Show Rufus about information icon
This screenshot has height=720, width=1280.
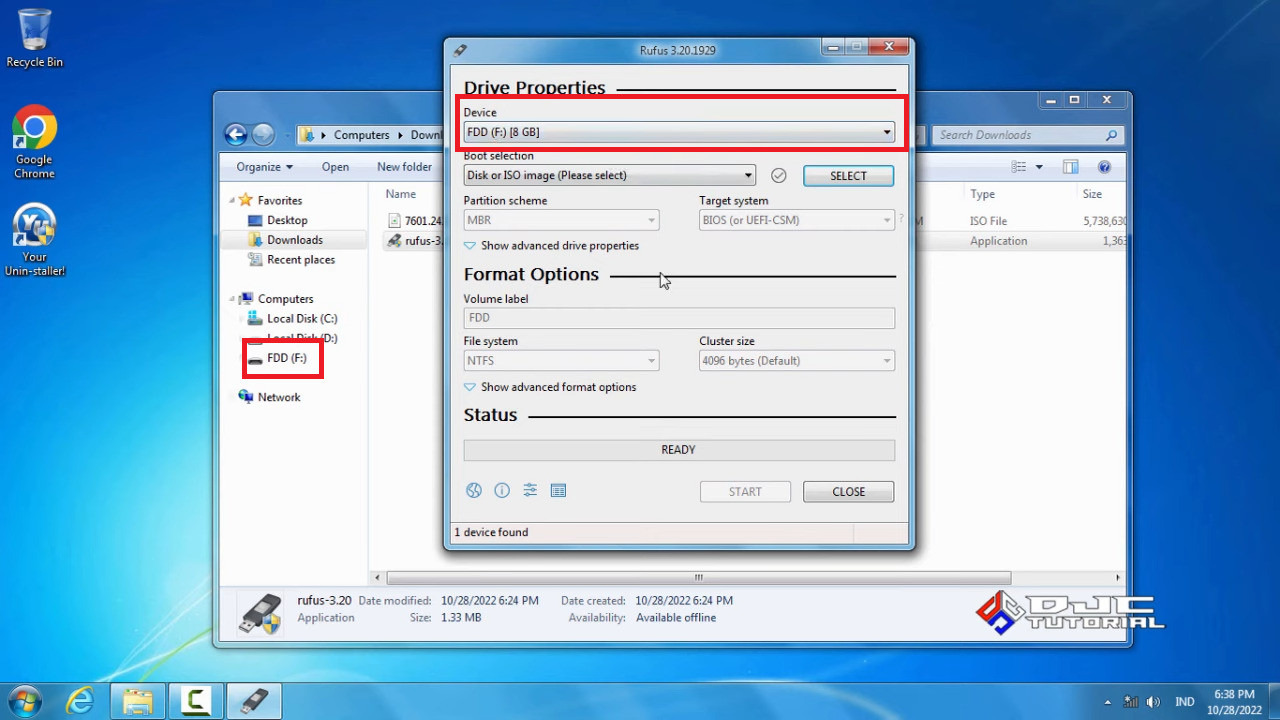pyautogui.click(x=502, y=490)
